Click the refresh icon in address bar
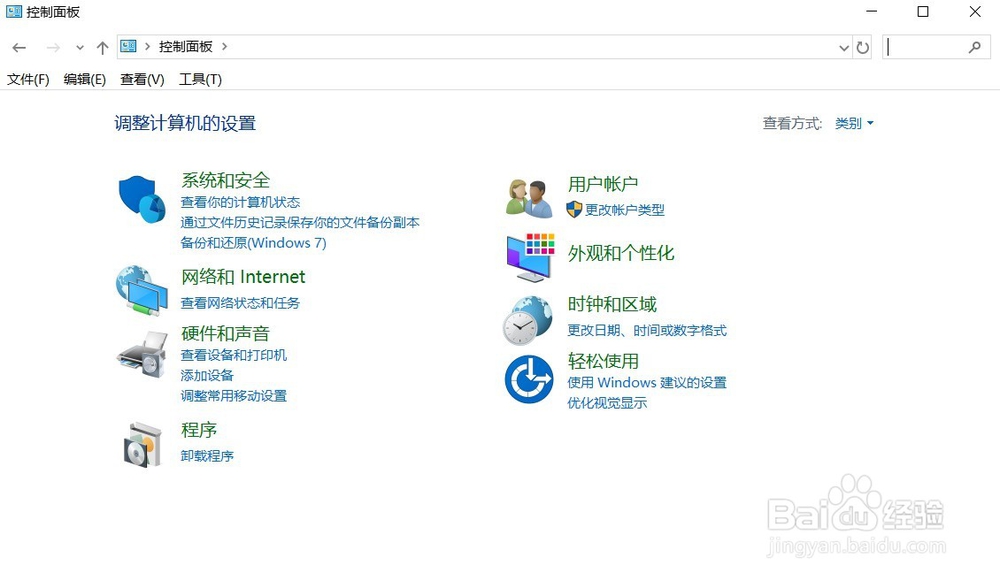The height and width of the screenshot is (581, 1000). pos(863,46)
